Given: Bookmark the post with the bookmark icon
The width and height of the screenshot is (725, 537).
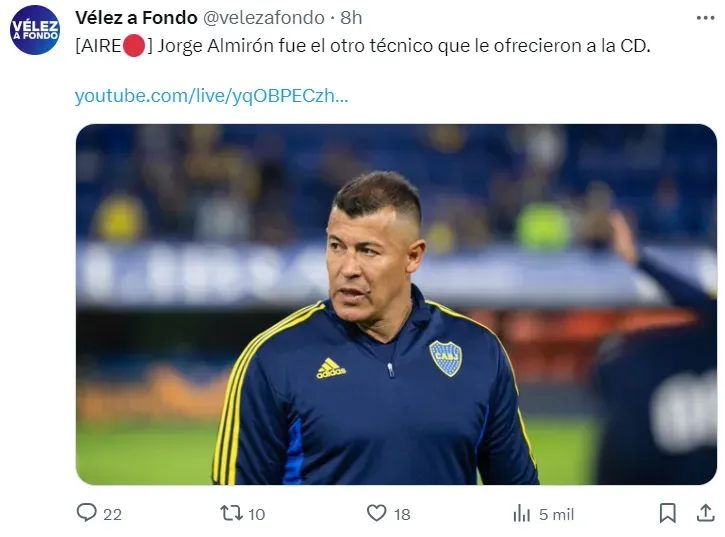Looking at the screenshot, I should pyautogui.click(x=667, y=513).
